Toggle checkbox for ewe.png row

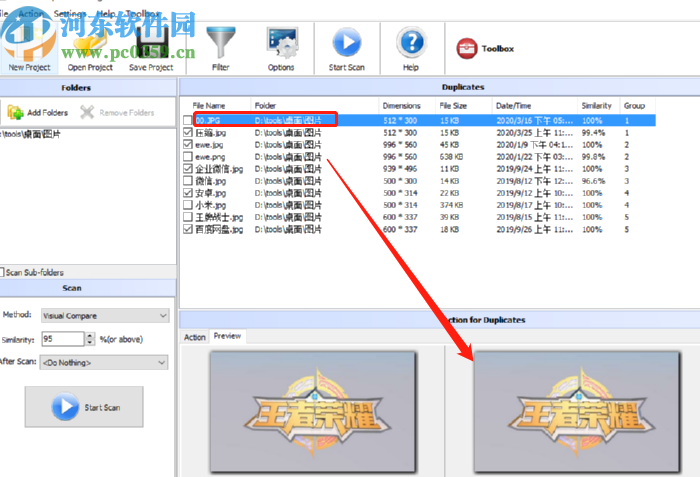pos(188,157)
